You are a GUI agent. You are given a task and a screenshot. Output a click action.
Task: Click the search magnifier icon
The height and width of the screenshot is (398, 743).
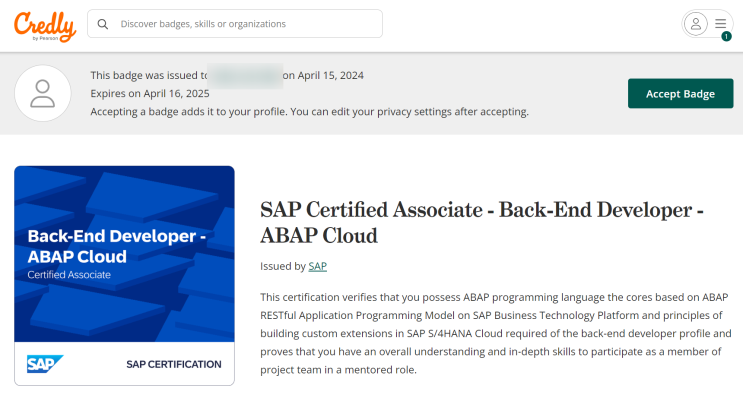tap(103, 24)
